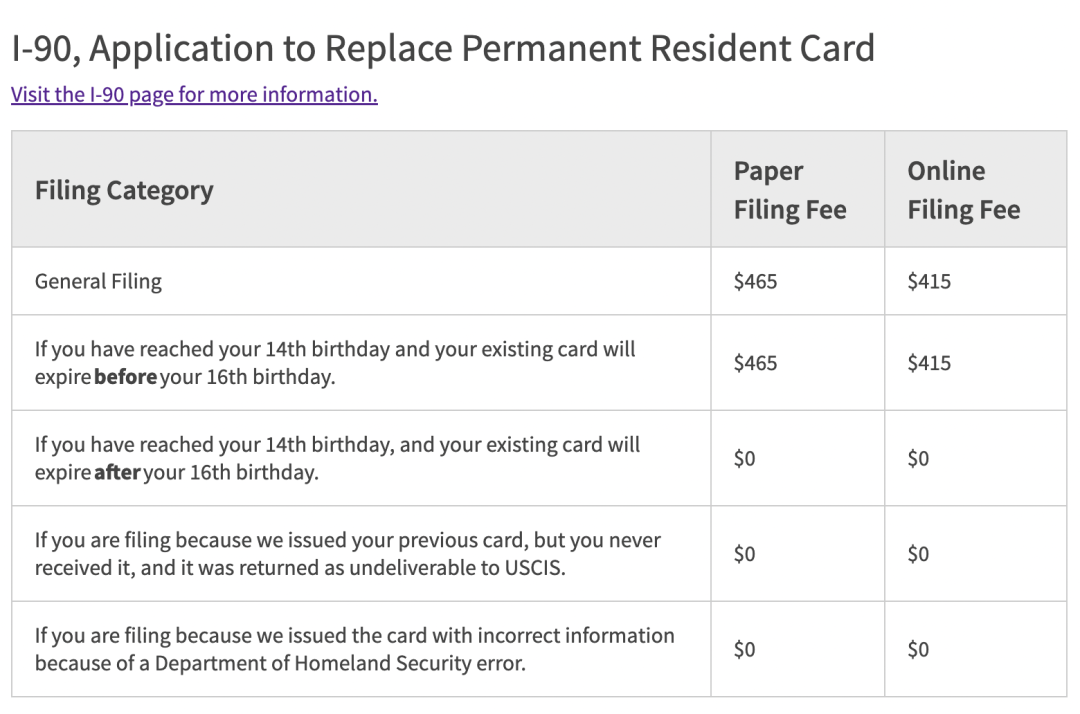Click the $465 paper fee for General Filing
This screenshot has height=714, width=1080.
point(755,281)
